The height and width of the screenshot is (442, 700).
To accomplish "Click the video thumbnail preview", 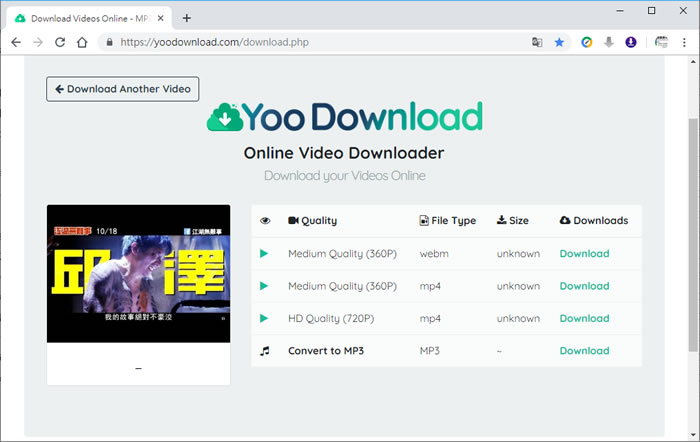I will [x=138, y=274].
